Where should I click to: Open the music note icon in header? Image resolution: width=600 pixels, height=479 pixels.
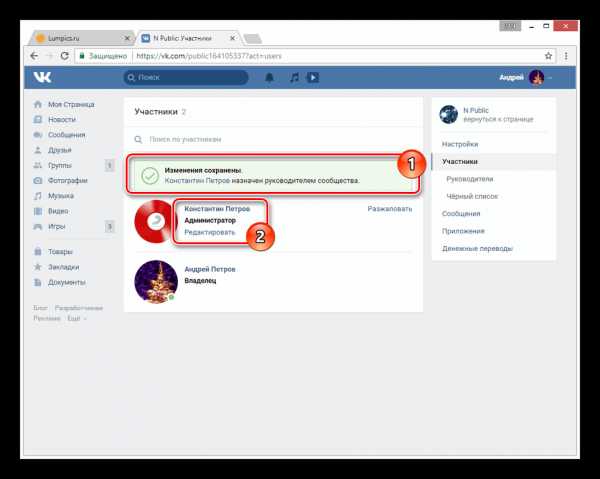[294, 78]
